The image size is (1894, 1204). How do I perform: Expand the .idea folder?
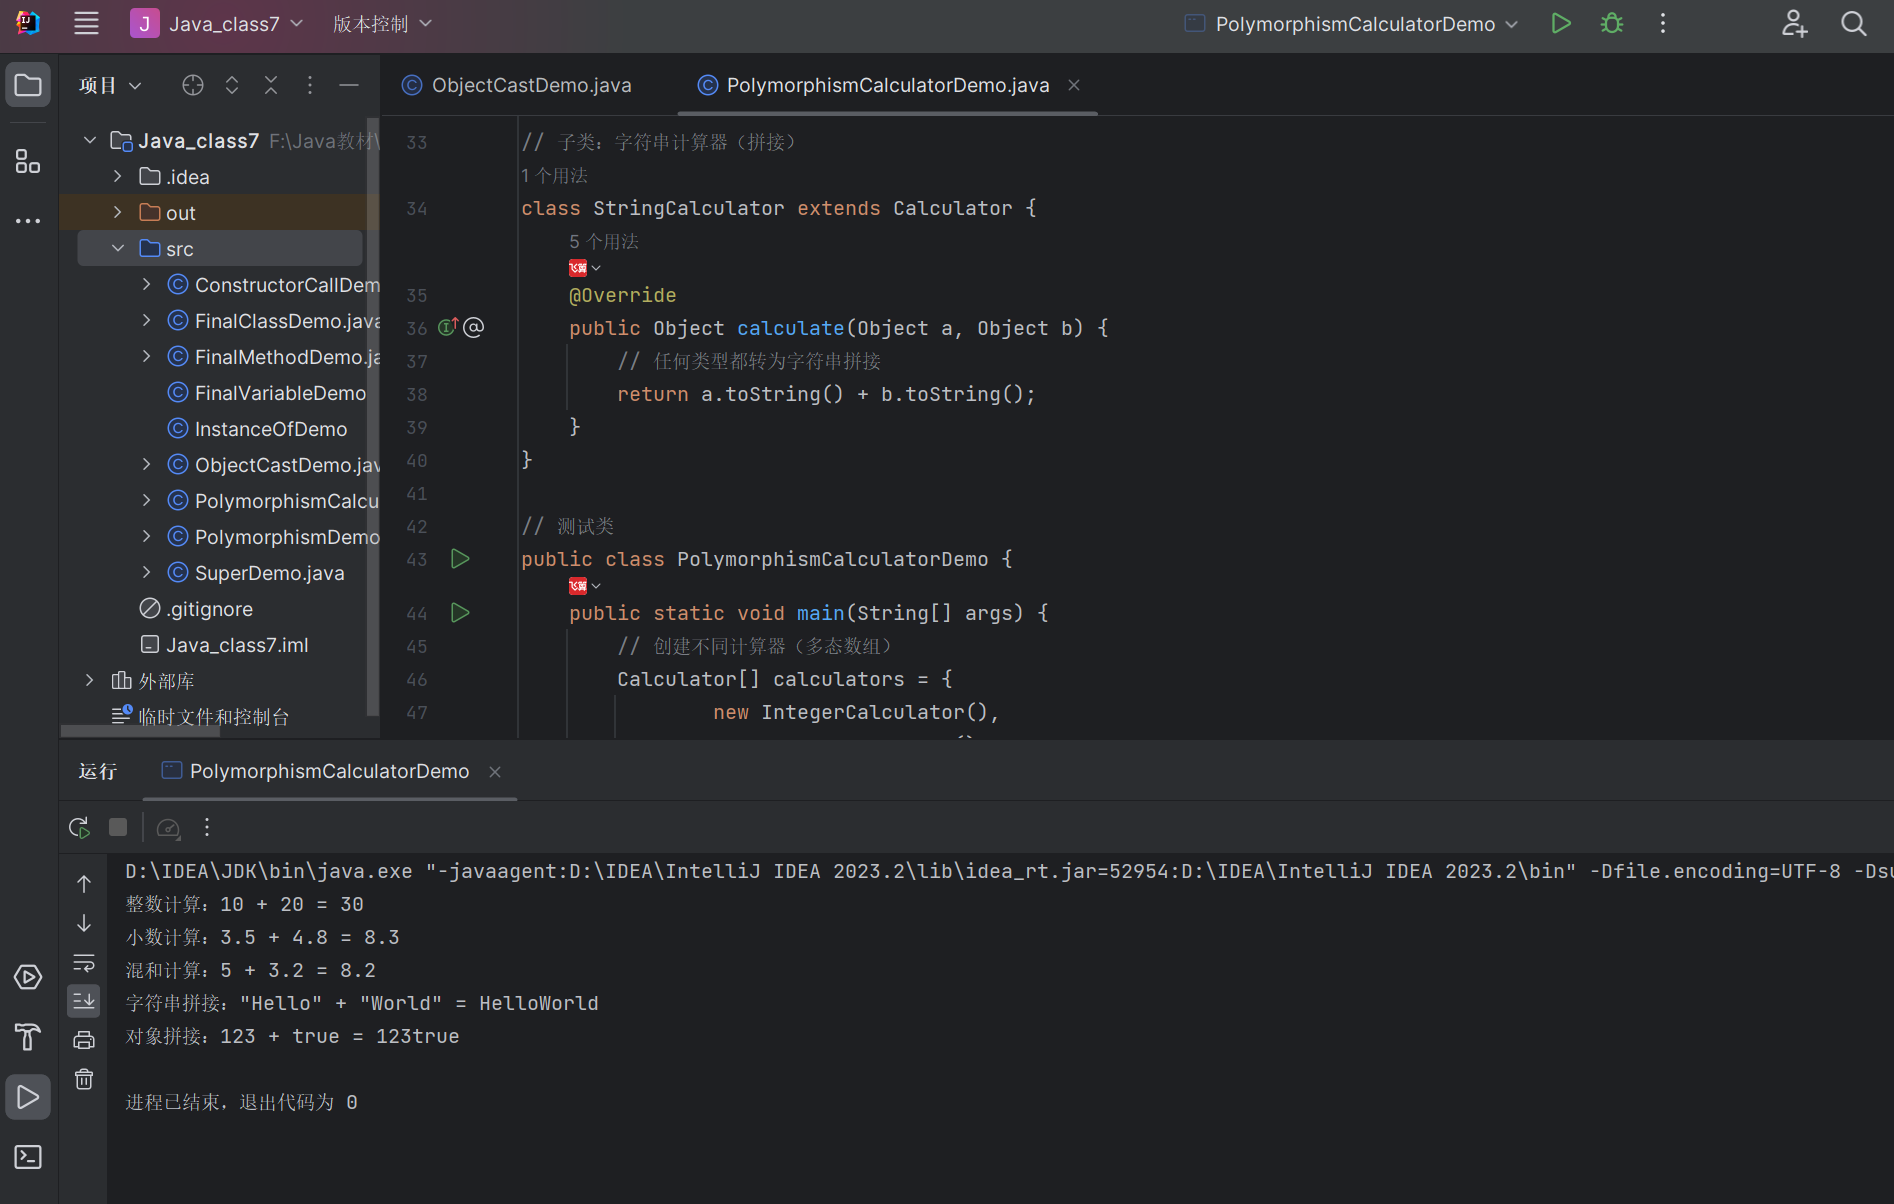[118, 177]
